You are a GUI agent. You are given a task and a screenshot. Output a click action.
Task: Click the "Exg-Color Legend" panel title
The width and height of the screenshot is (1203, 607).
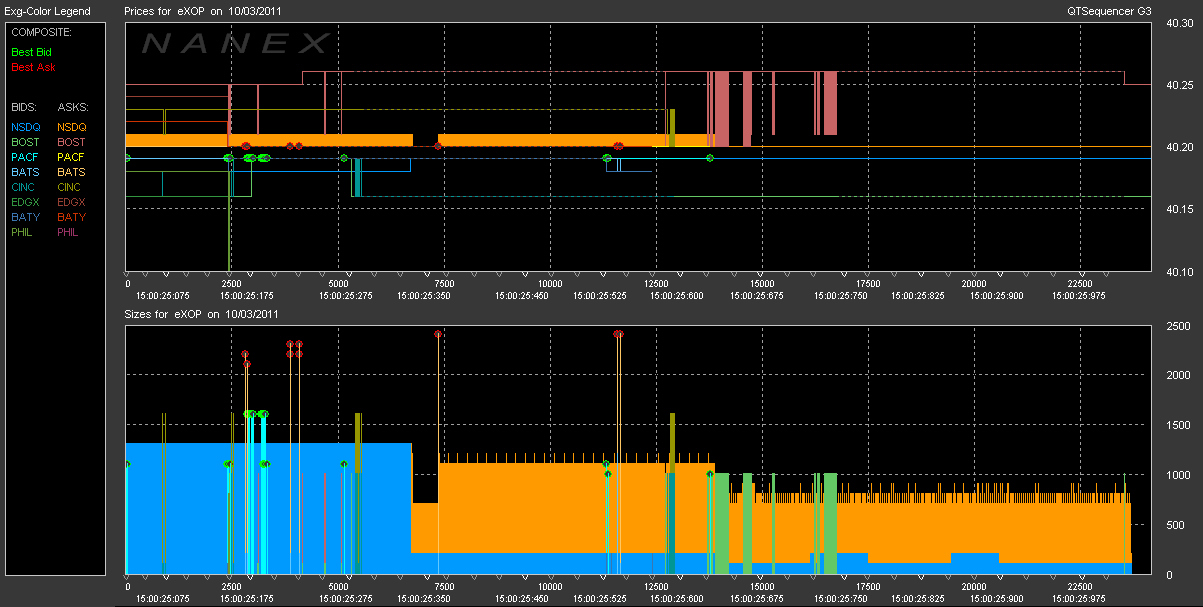(x=48, y=11)
